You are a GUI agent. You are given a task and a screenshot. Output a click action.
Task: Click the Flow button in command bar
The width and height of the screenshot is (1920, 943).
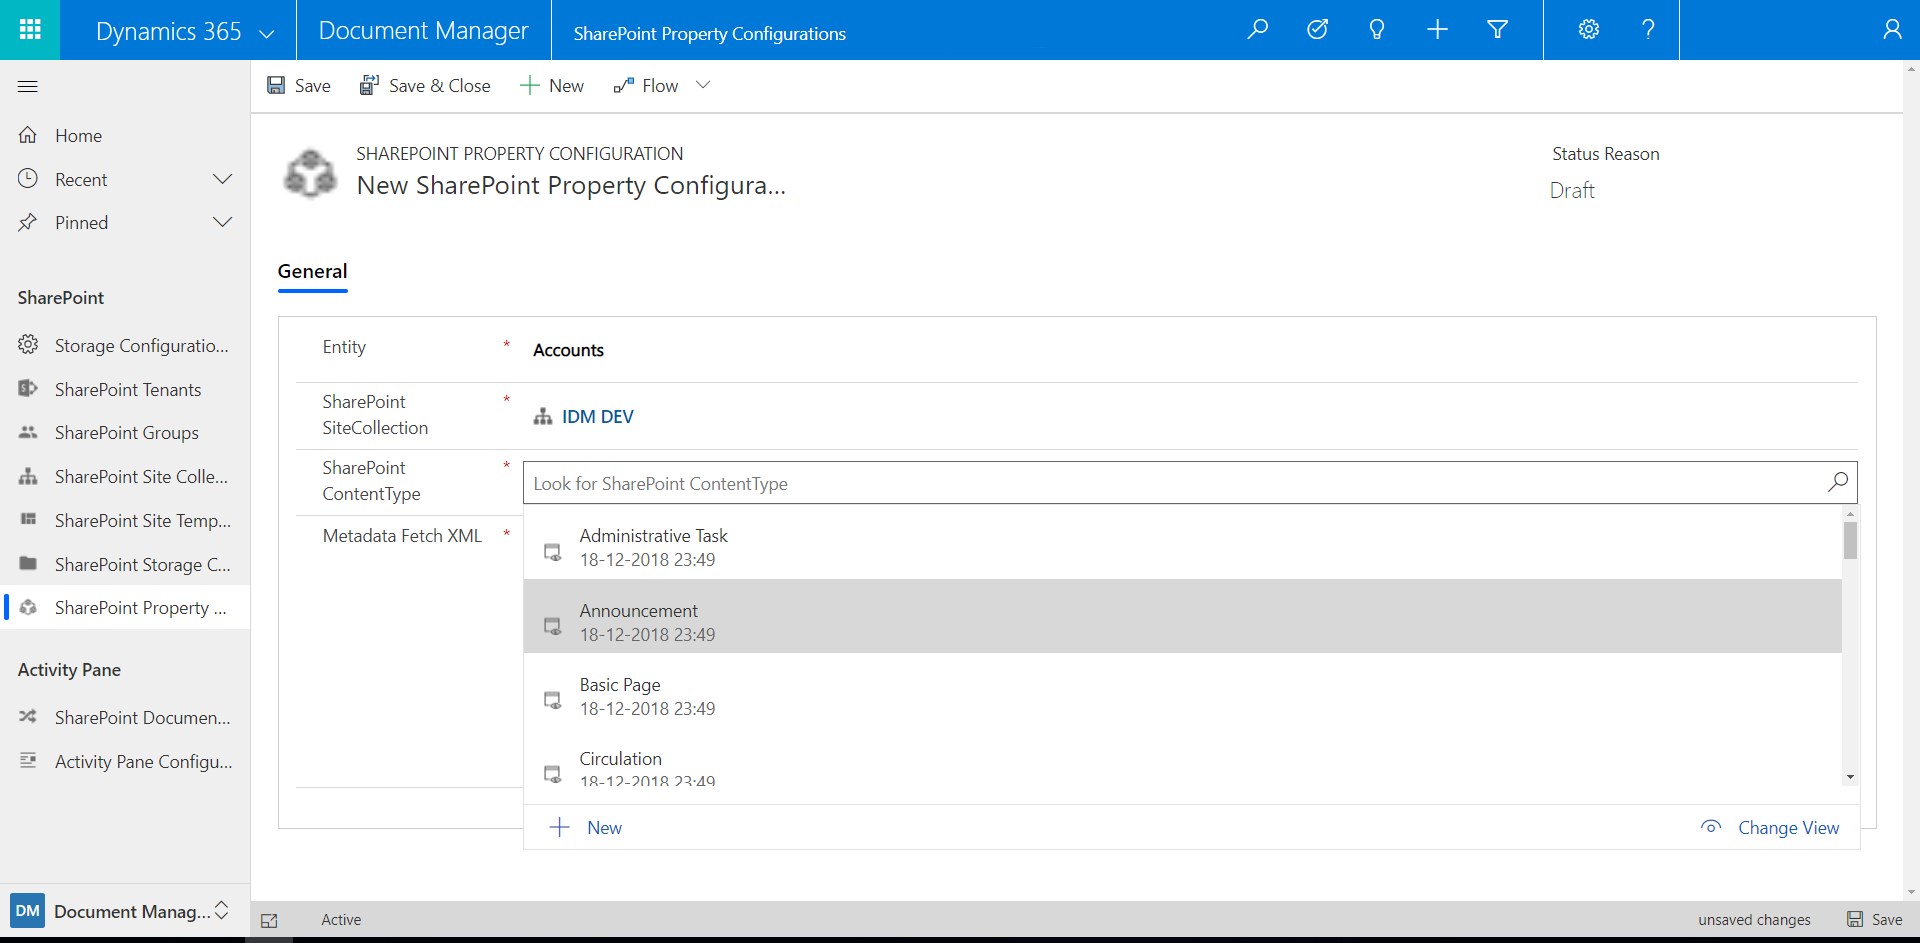click(646, 85)
